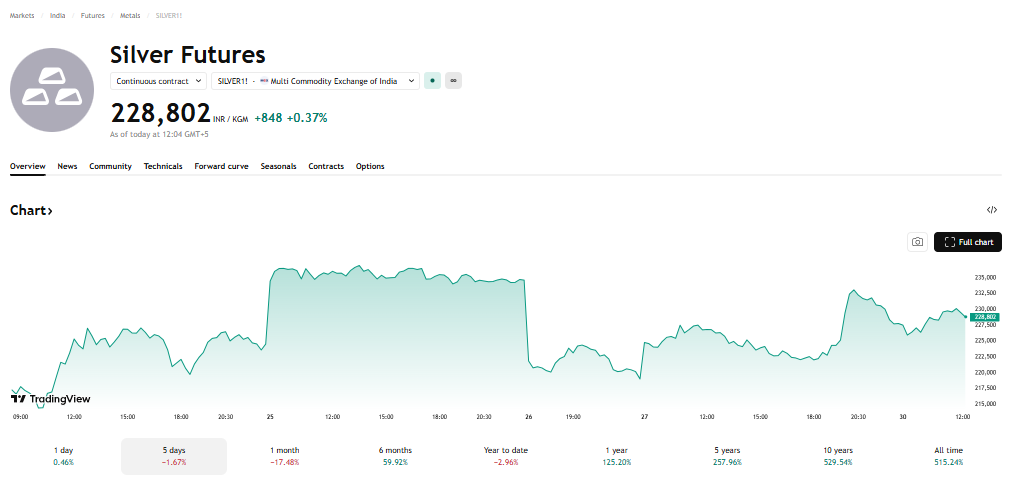Switch to the Forward curve tab

click(x=222, y=166)
